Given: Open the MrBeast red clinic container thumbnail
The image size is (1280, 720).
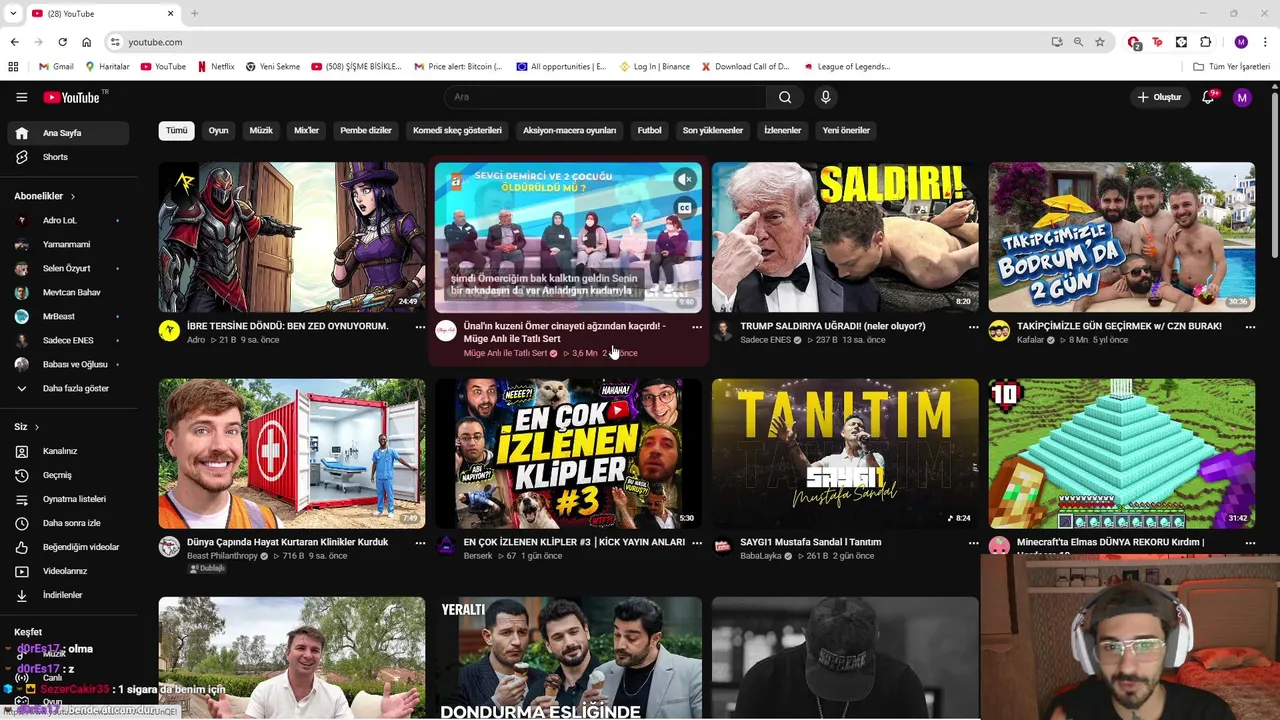Looking at the screenshot, I should tap(292, 453).
